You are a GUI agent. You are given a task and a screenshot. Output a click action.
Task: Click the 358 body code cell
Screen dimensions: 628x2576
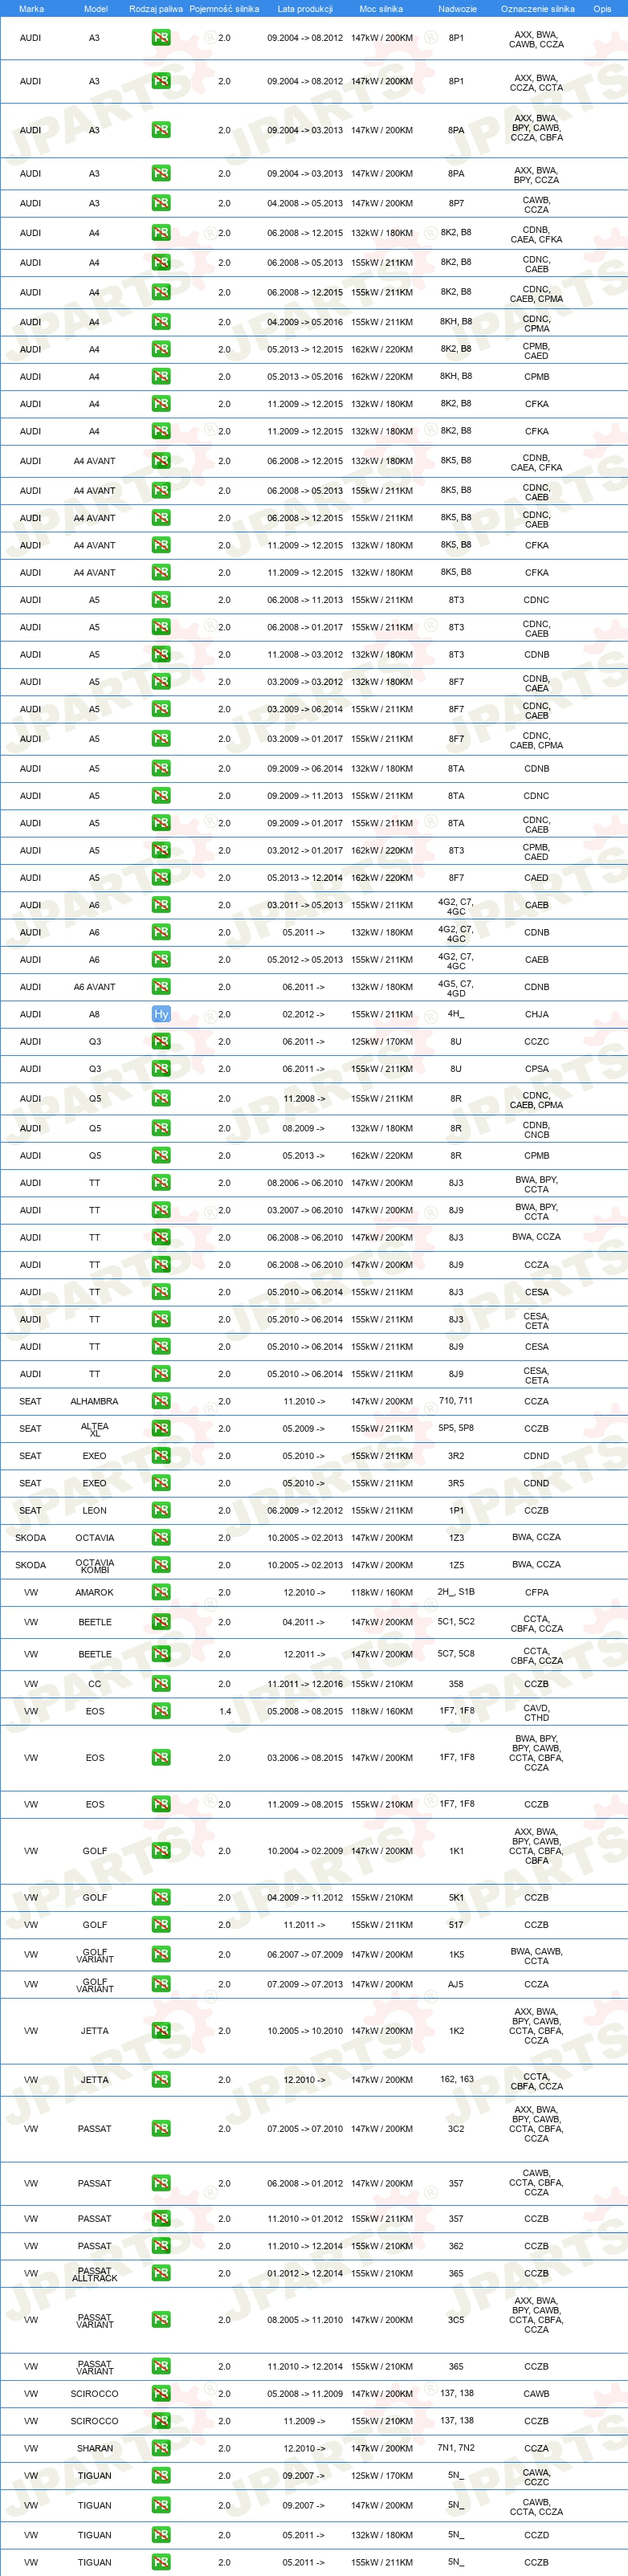click(456, 1684)
